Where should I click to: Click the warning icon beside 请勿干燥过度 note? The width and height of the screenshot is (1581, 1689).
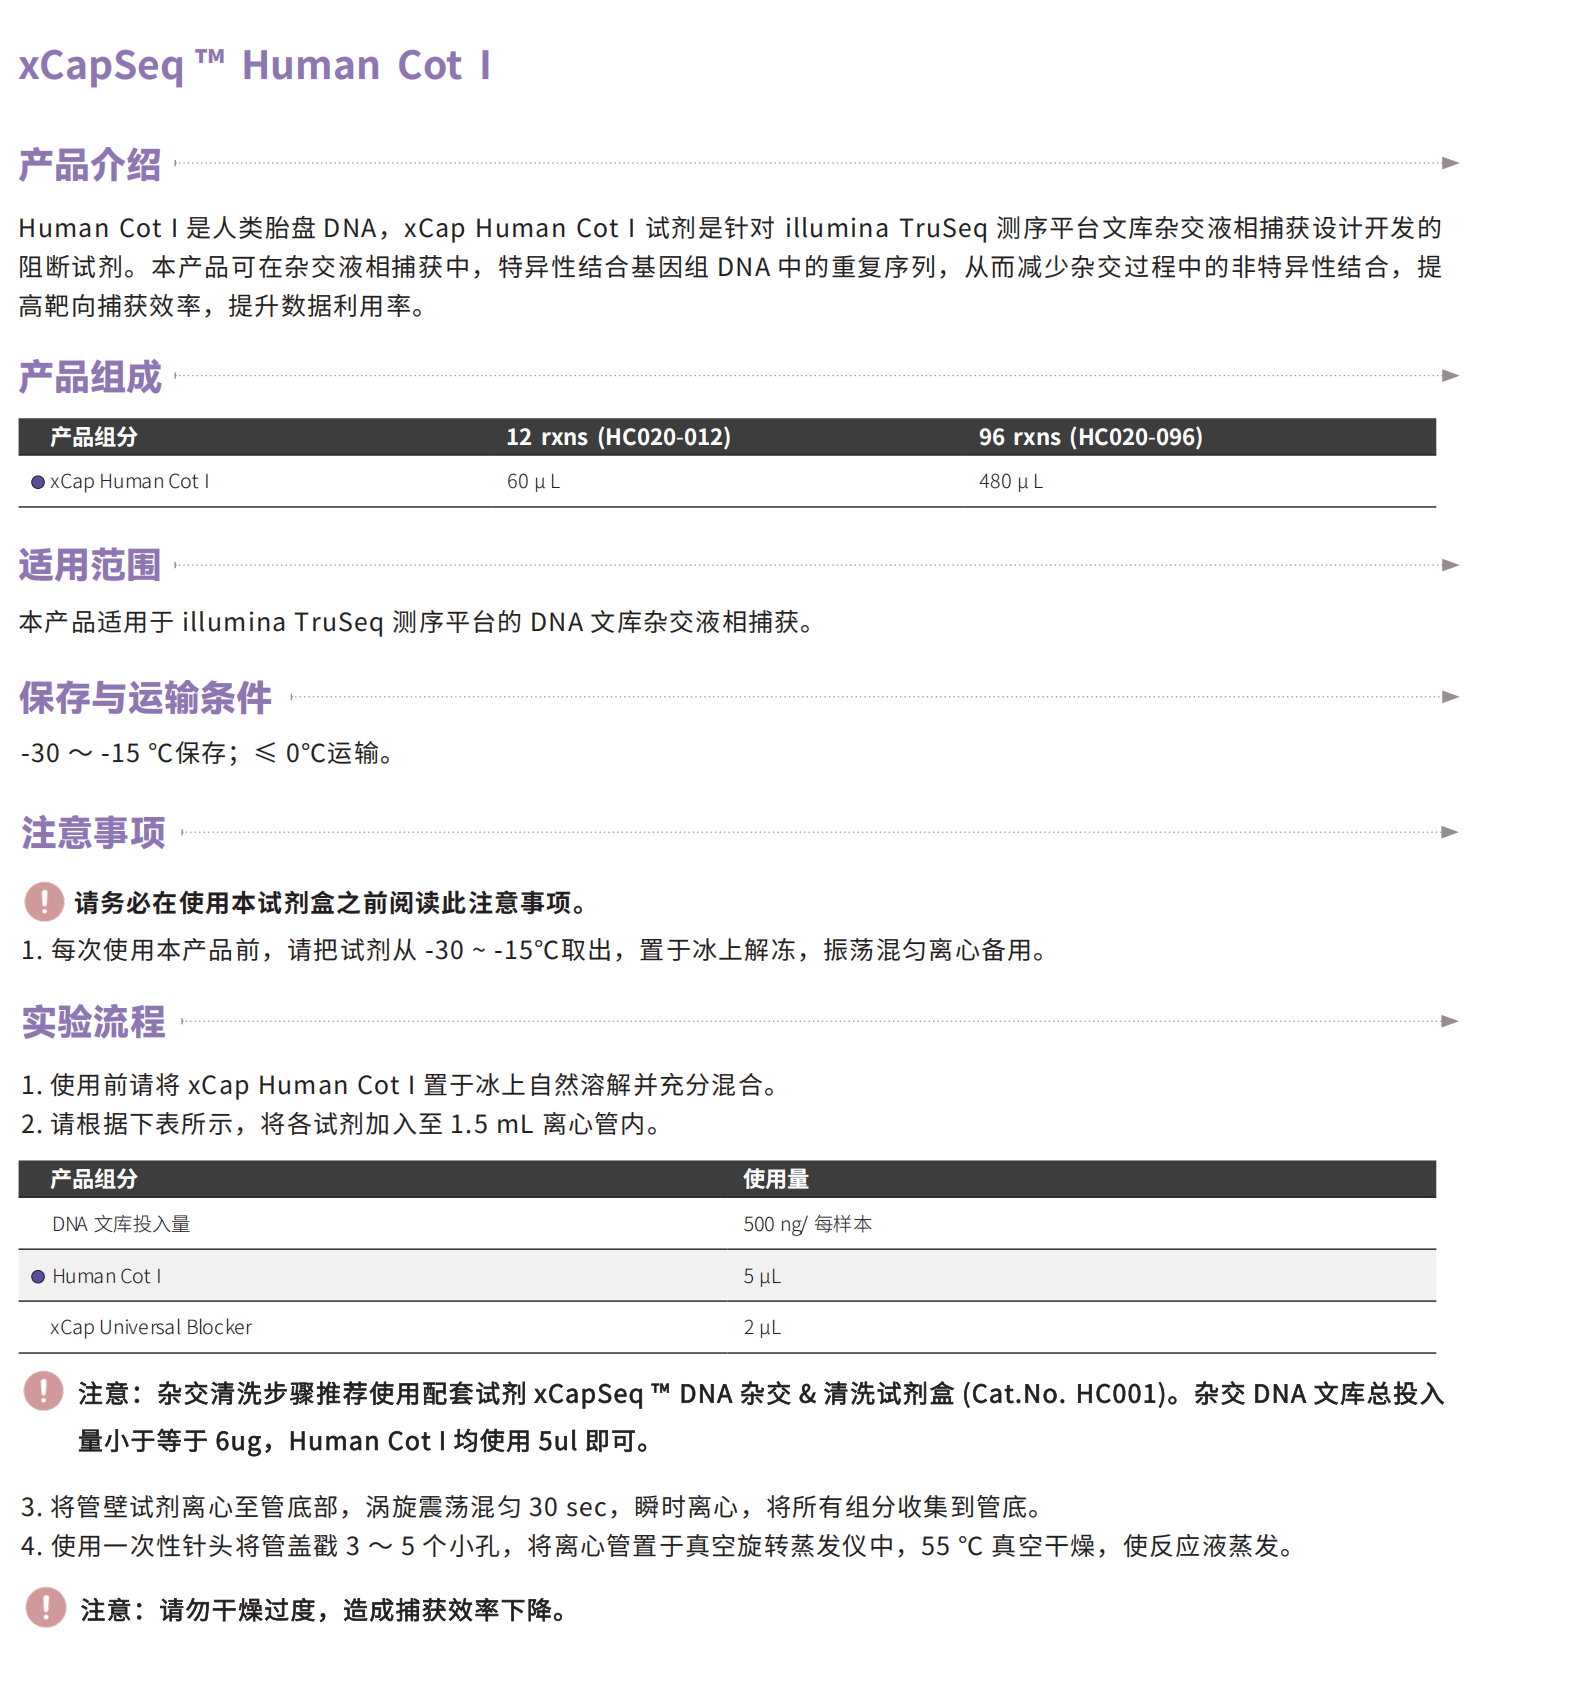coord(45,1607)
